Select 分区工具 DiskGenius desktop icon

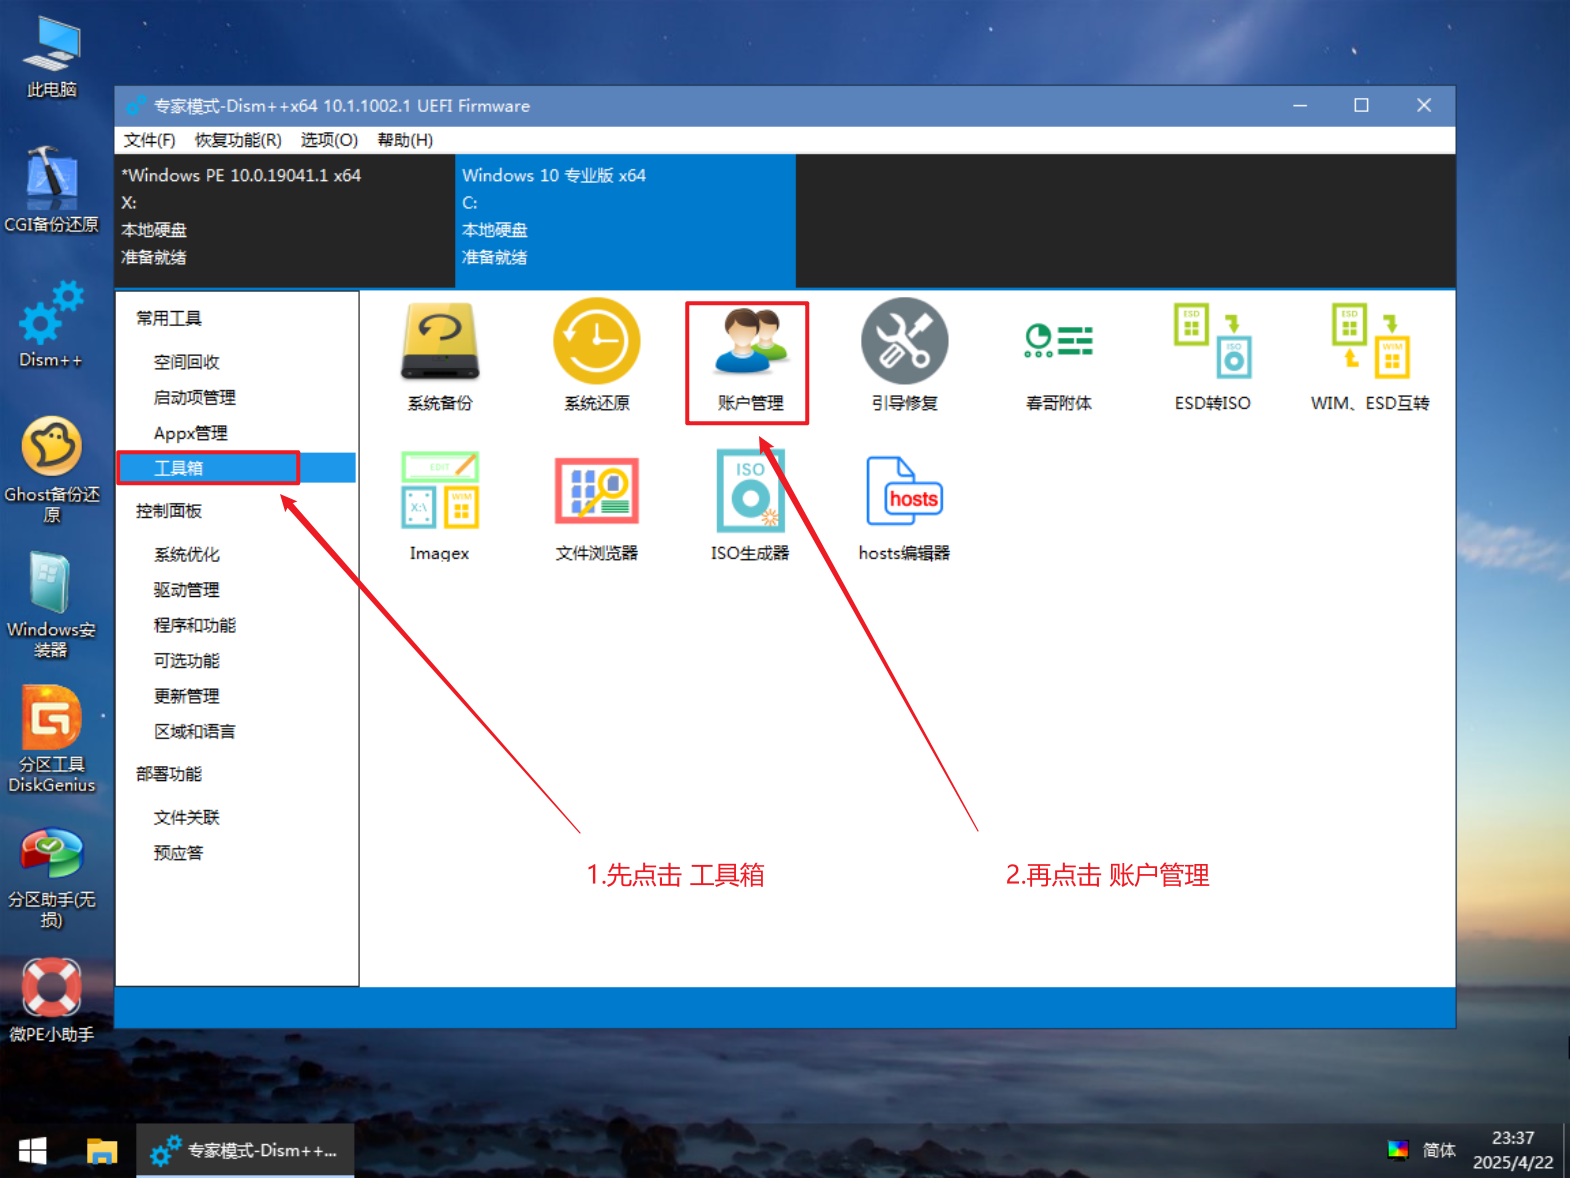52,740
